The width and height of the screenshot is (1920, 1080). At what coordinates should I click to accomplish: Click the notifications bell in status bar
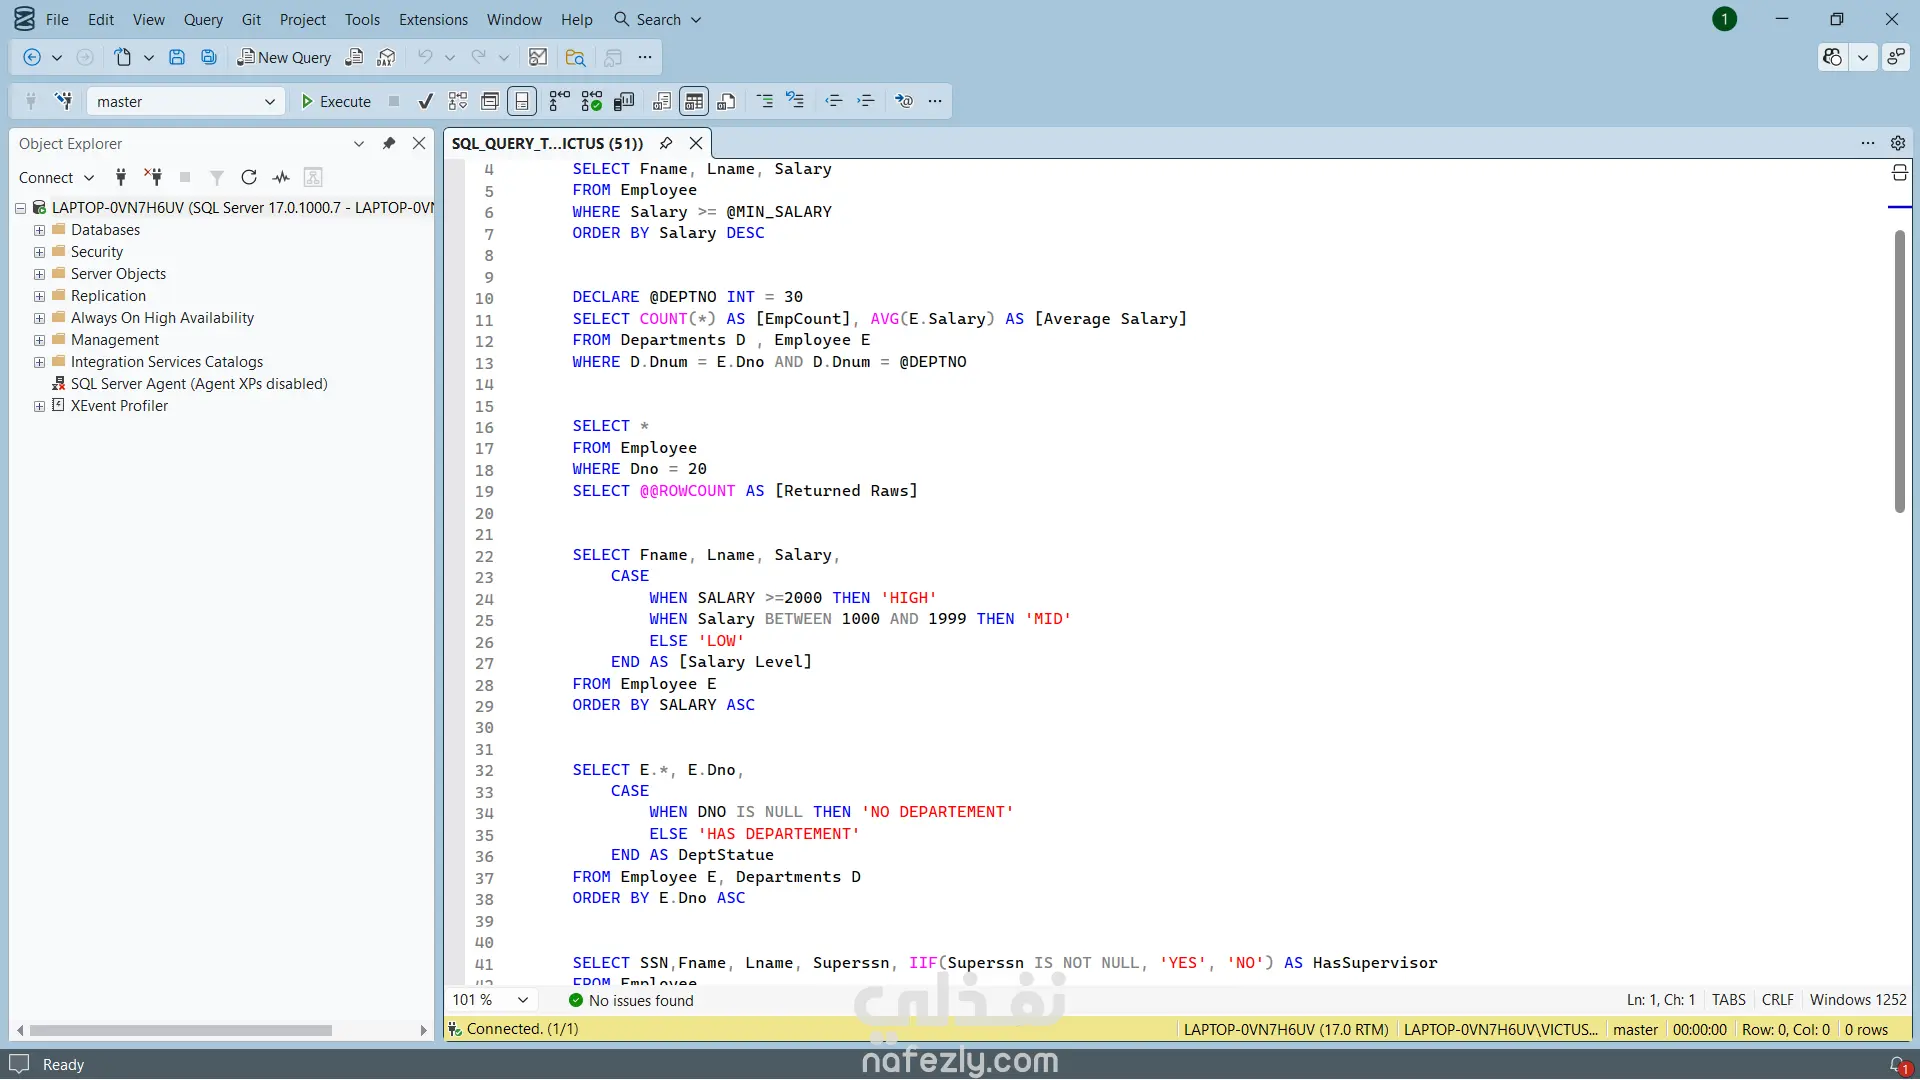[1898, 1065]
